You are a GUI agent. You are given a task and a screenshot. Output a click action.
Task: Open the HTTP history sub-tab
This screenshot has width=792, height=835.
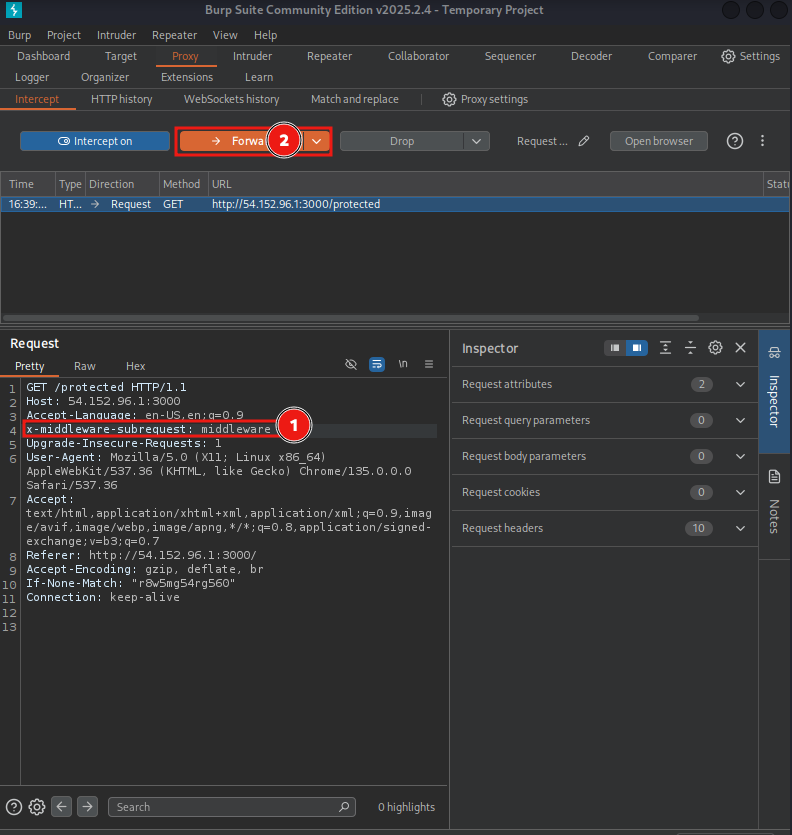pos(121,100)
